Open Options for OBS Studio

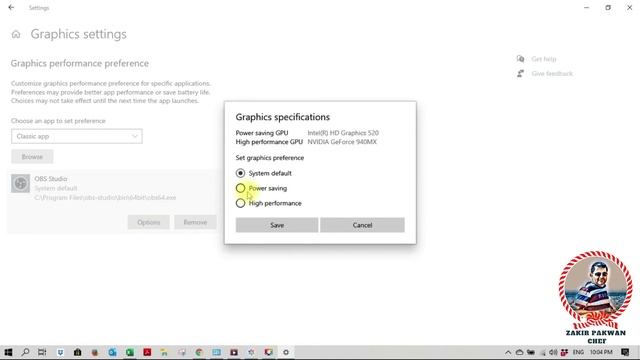point(149,222)
